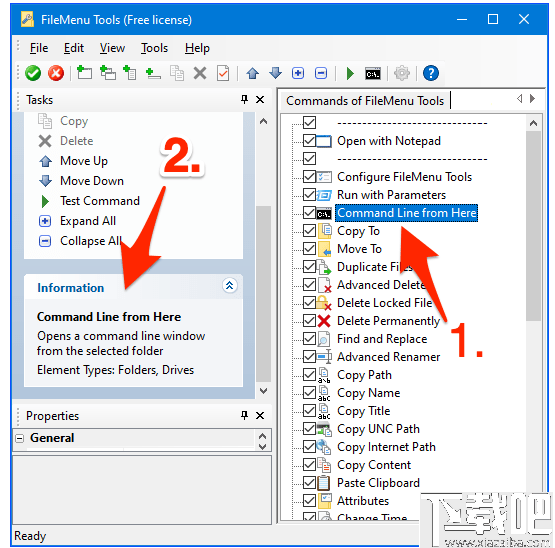
Task: Collapse the General properties group
Action: click(20, 438)
